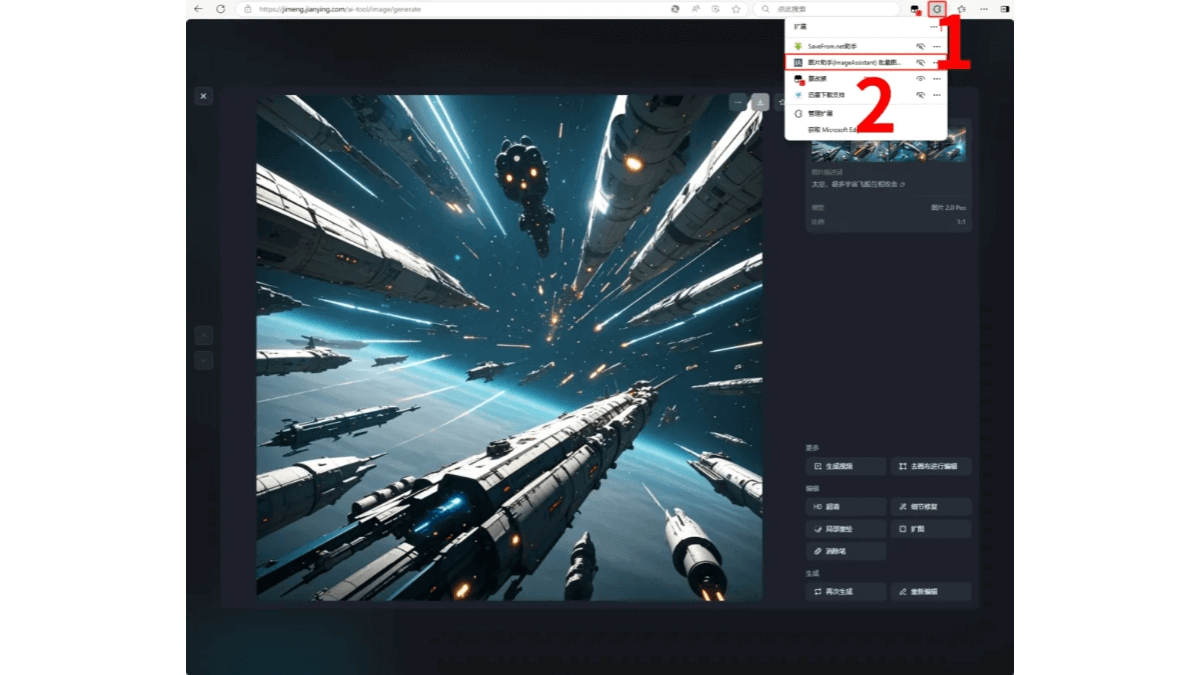Download the image with the download icon
The width and height of the screenshot is (1200, 675).
coord(760,102)
